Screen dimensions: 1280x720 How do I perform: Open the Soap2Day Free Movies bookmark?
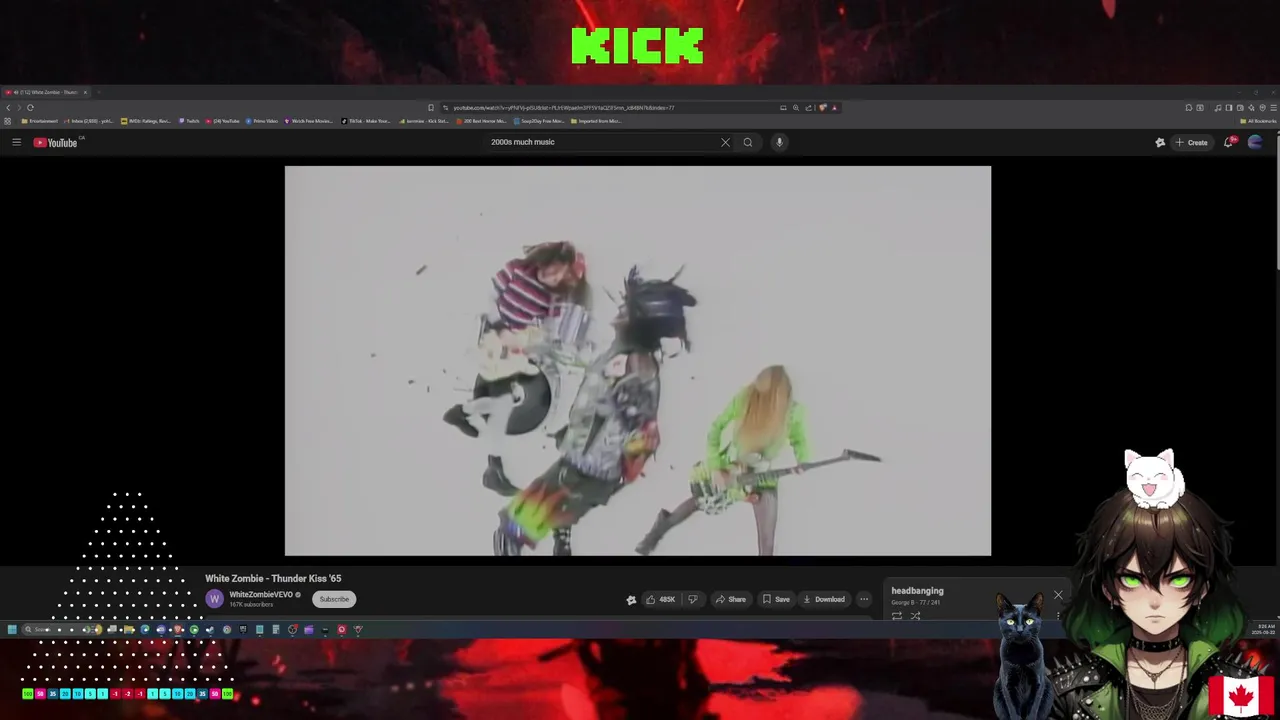(539, 121)
